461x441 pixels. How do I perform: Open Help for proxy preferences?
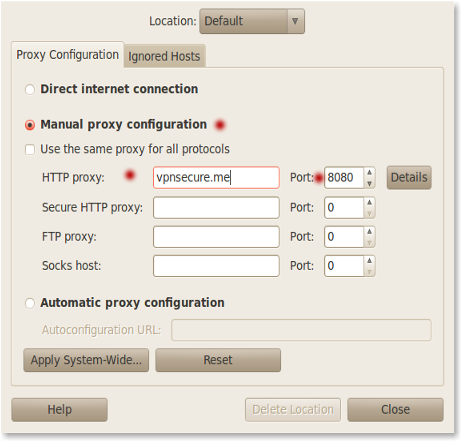(x=59, y=409)
